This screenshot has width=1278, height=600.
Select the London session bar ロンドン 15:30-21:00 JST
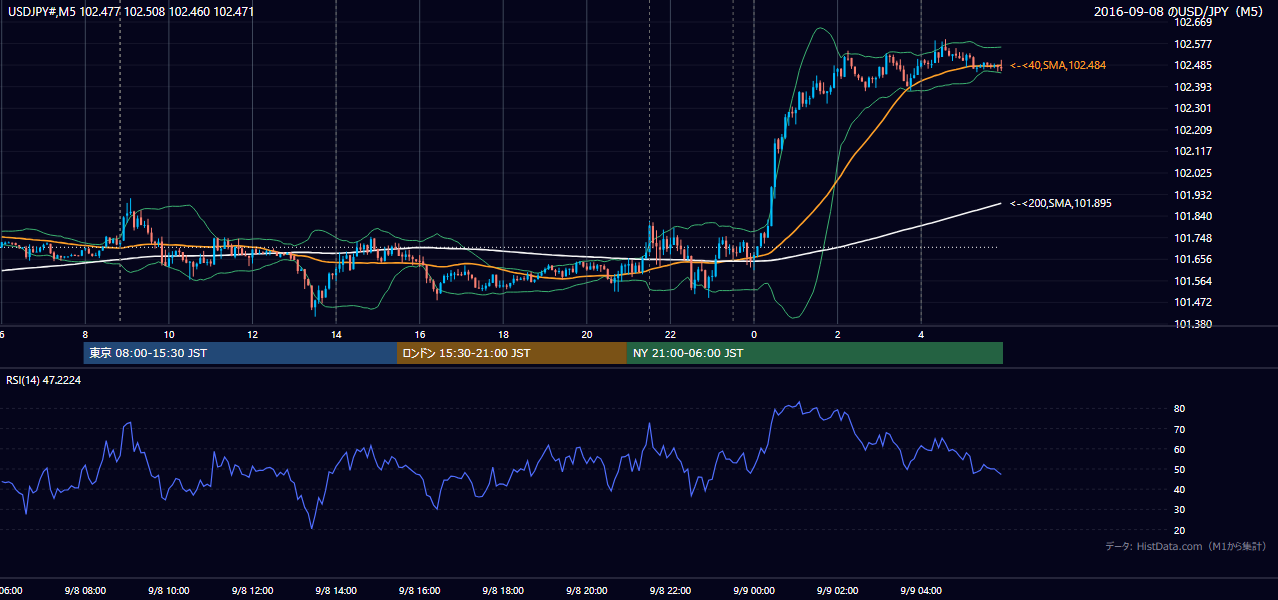pyautogui.click(x=512, y=353)
